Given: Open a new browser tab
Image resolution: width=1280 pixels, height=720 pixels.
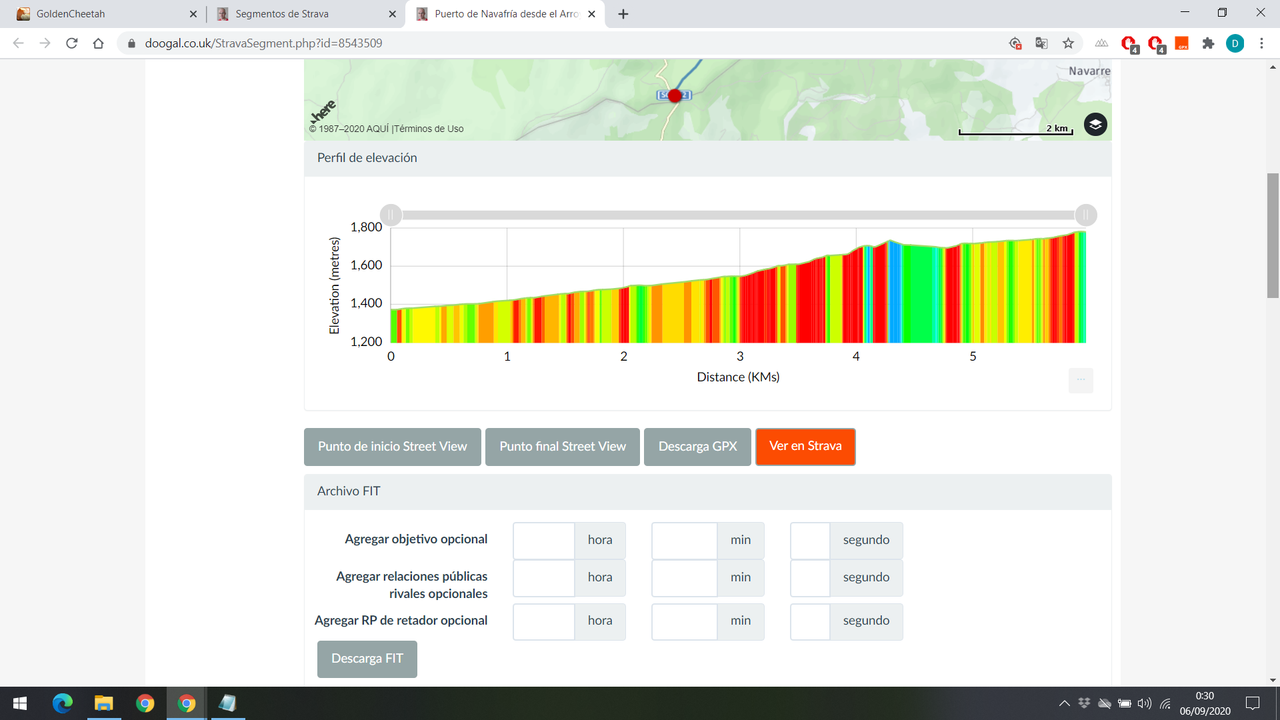Looking at the screenshot, I should tap(623, 14).
